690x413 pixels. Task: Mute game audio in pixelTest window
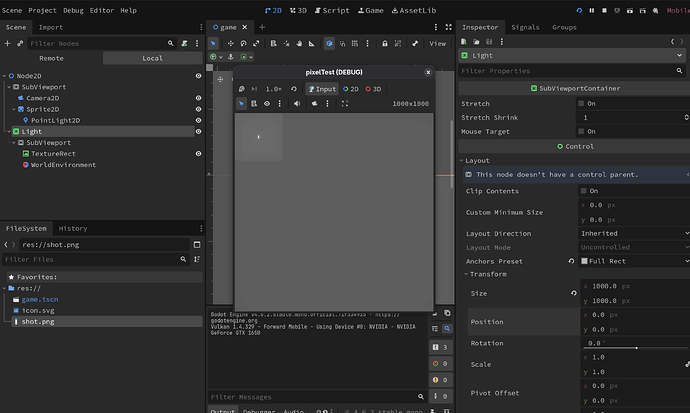point(297,104)
